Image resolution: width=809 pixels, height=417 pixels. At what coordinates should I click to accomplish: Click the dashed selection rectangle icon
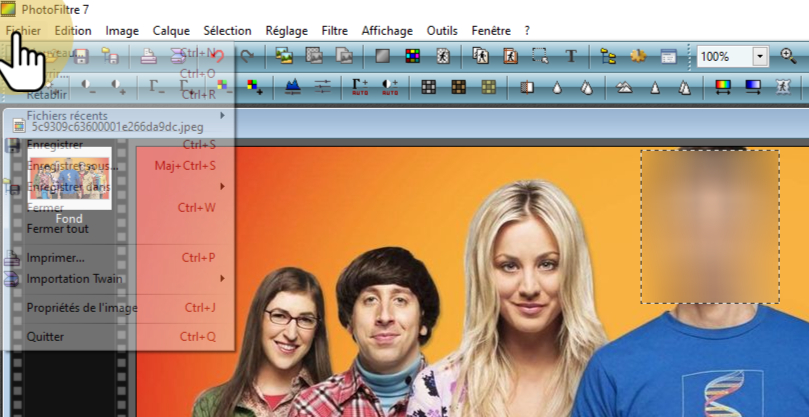(x=540, y=56)
